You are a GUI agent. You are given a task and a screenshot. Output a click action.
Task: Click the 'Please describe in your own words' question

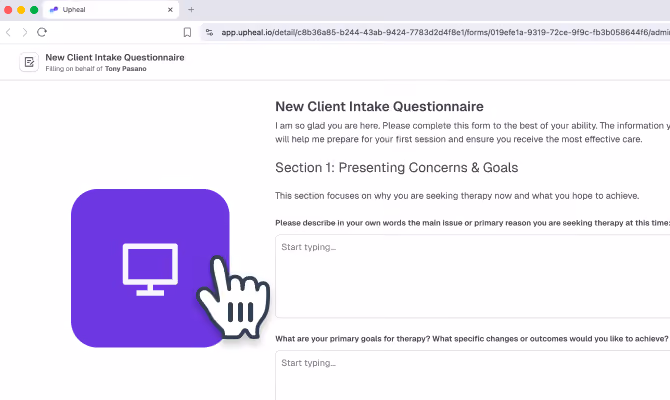pyautogui.click(x=473, y=223)
